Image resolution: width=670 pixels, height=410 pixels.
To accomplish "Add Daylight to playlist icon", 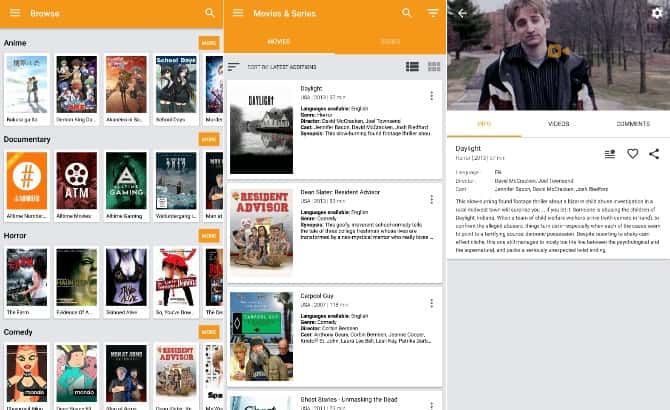I will pyautogui.click(x=610, y=154).
